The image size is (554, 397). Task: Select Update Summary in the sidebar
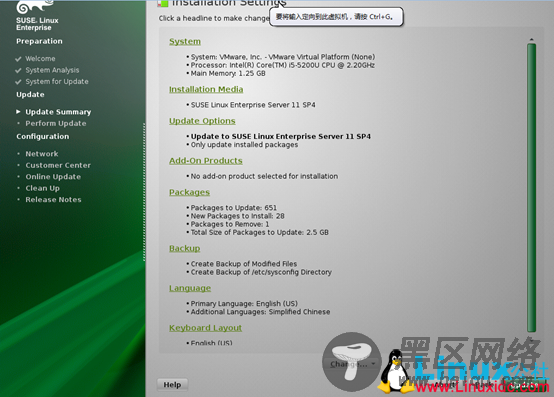point(58,112)
